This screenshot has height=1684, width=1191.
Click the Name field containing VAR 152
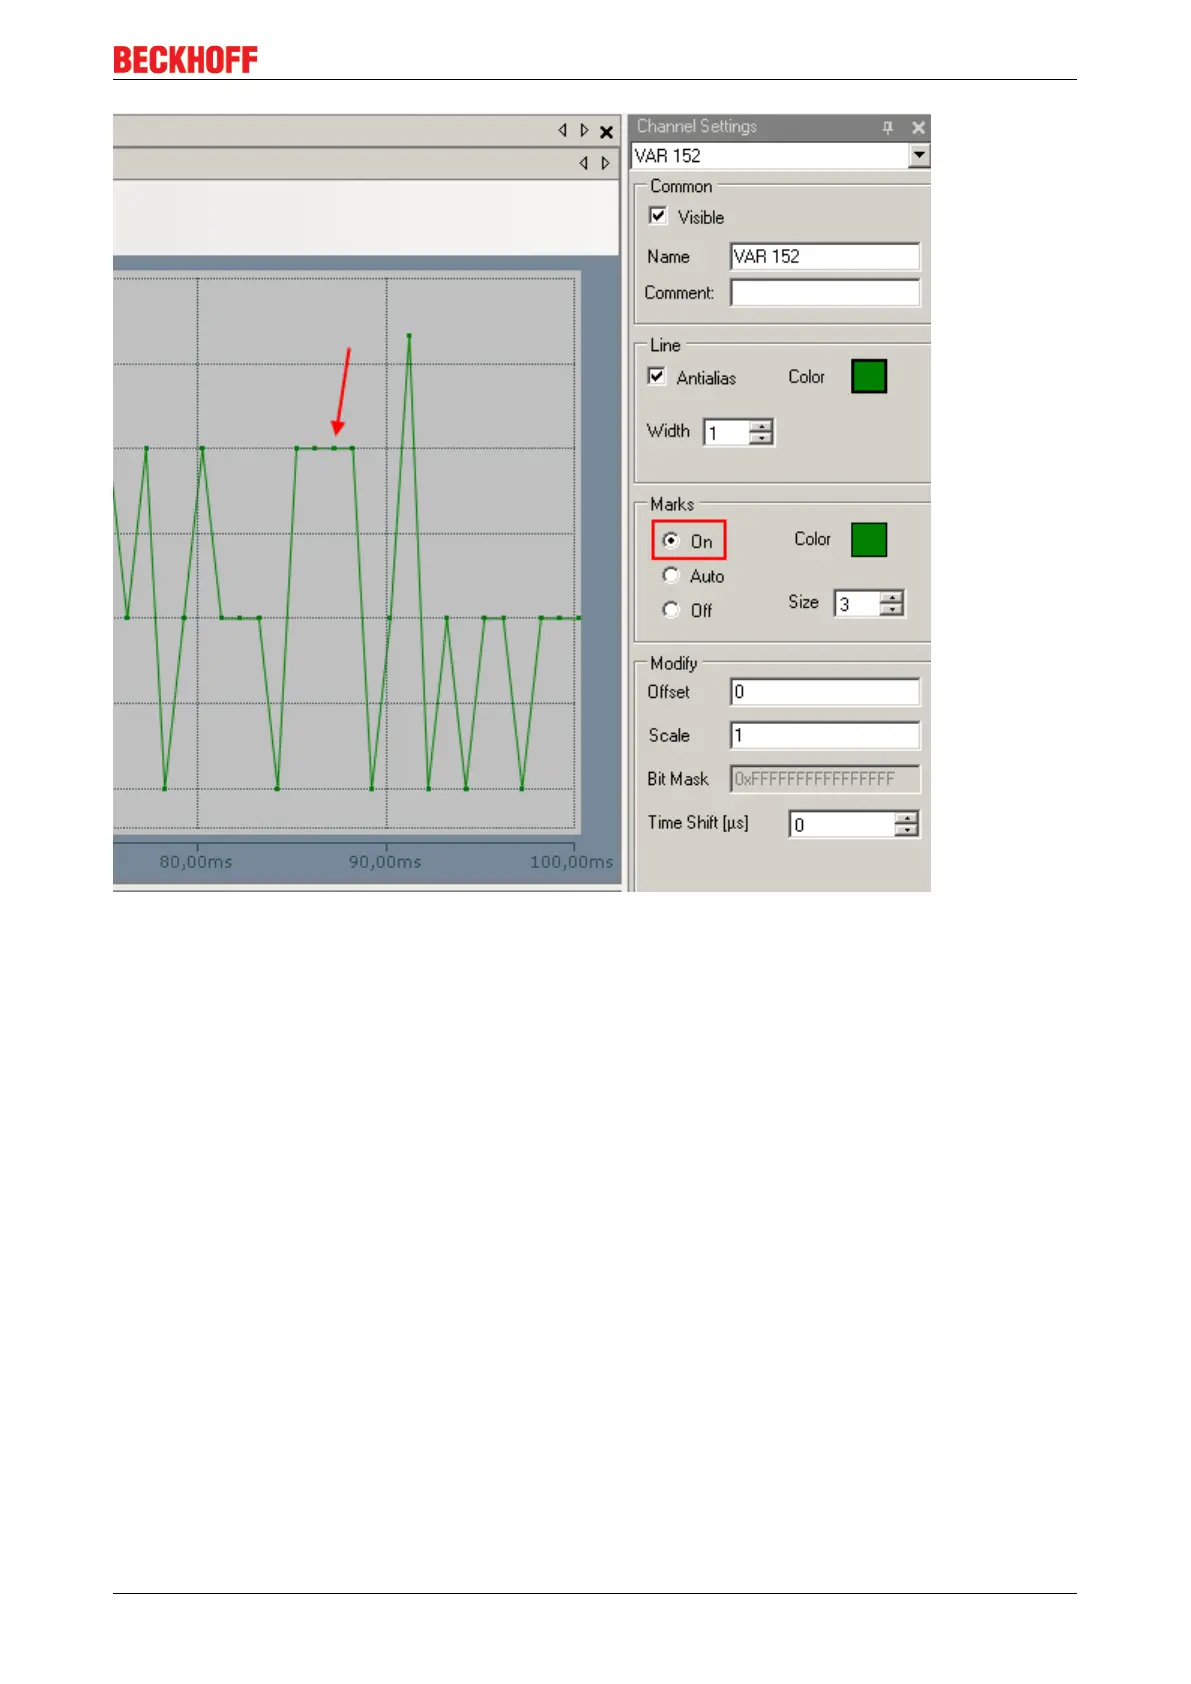tap(825, 257)
